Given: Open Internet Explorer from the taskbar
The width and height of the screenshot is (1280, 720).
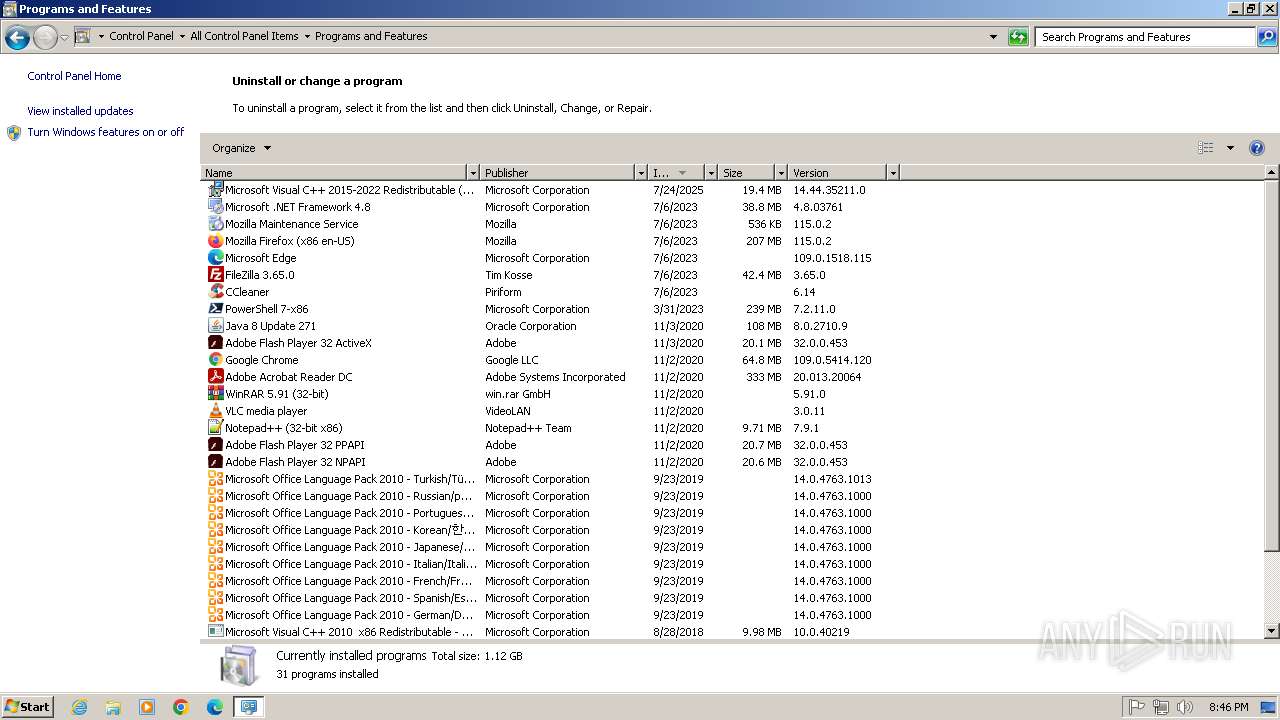Looking at the screenshot, I should pyautogui.click(x=79, y=707).
